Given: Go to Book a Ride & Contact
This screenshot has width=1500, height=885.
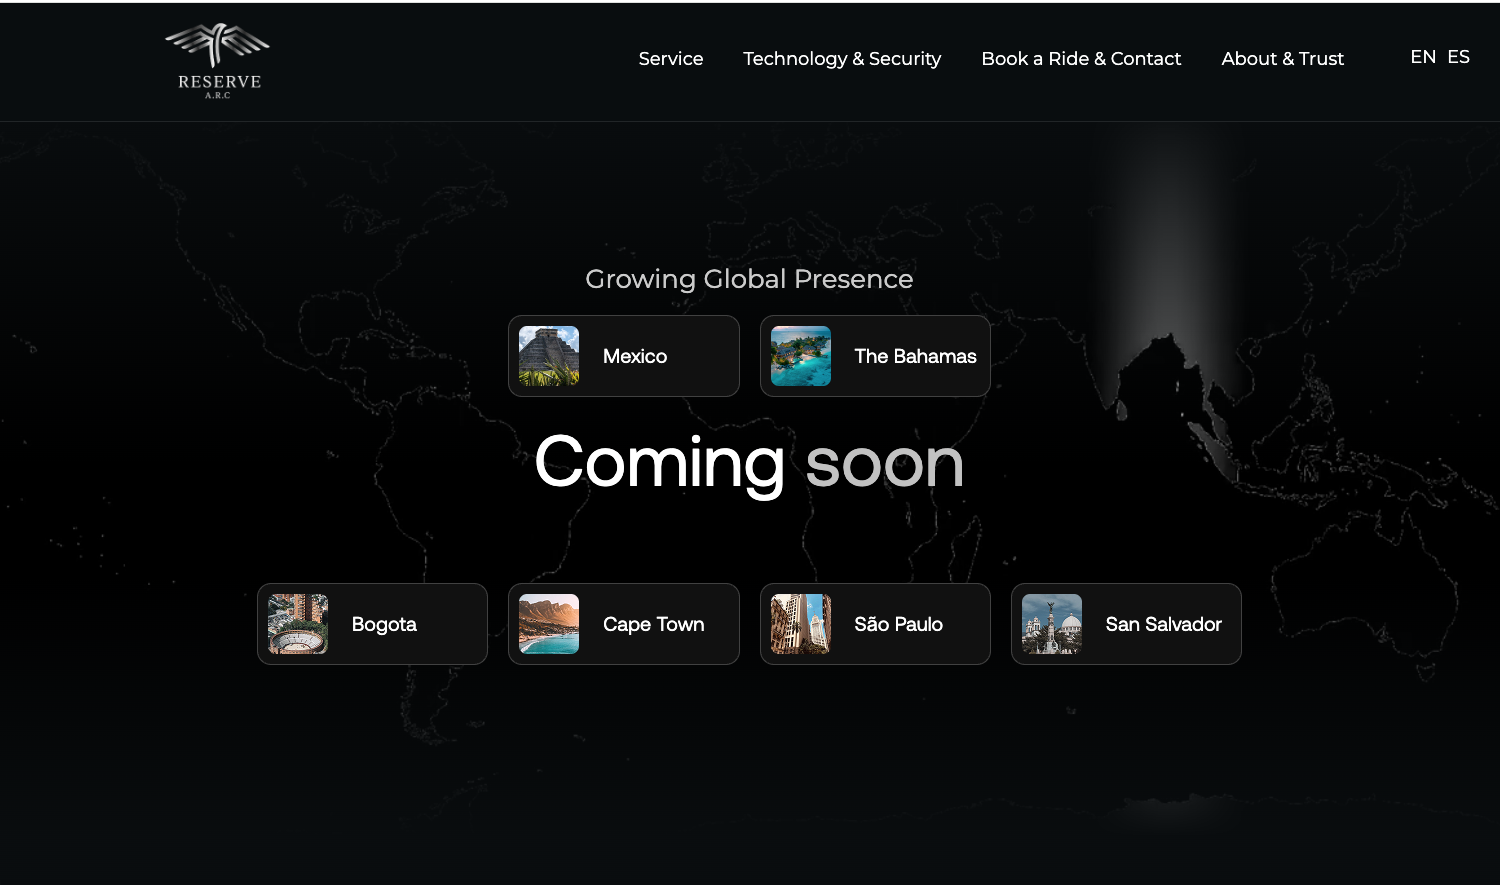Looking at the screenshot, I should click(x=1081, y=59).
